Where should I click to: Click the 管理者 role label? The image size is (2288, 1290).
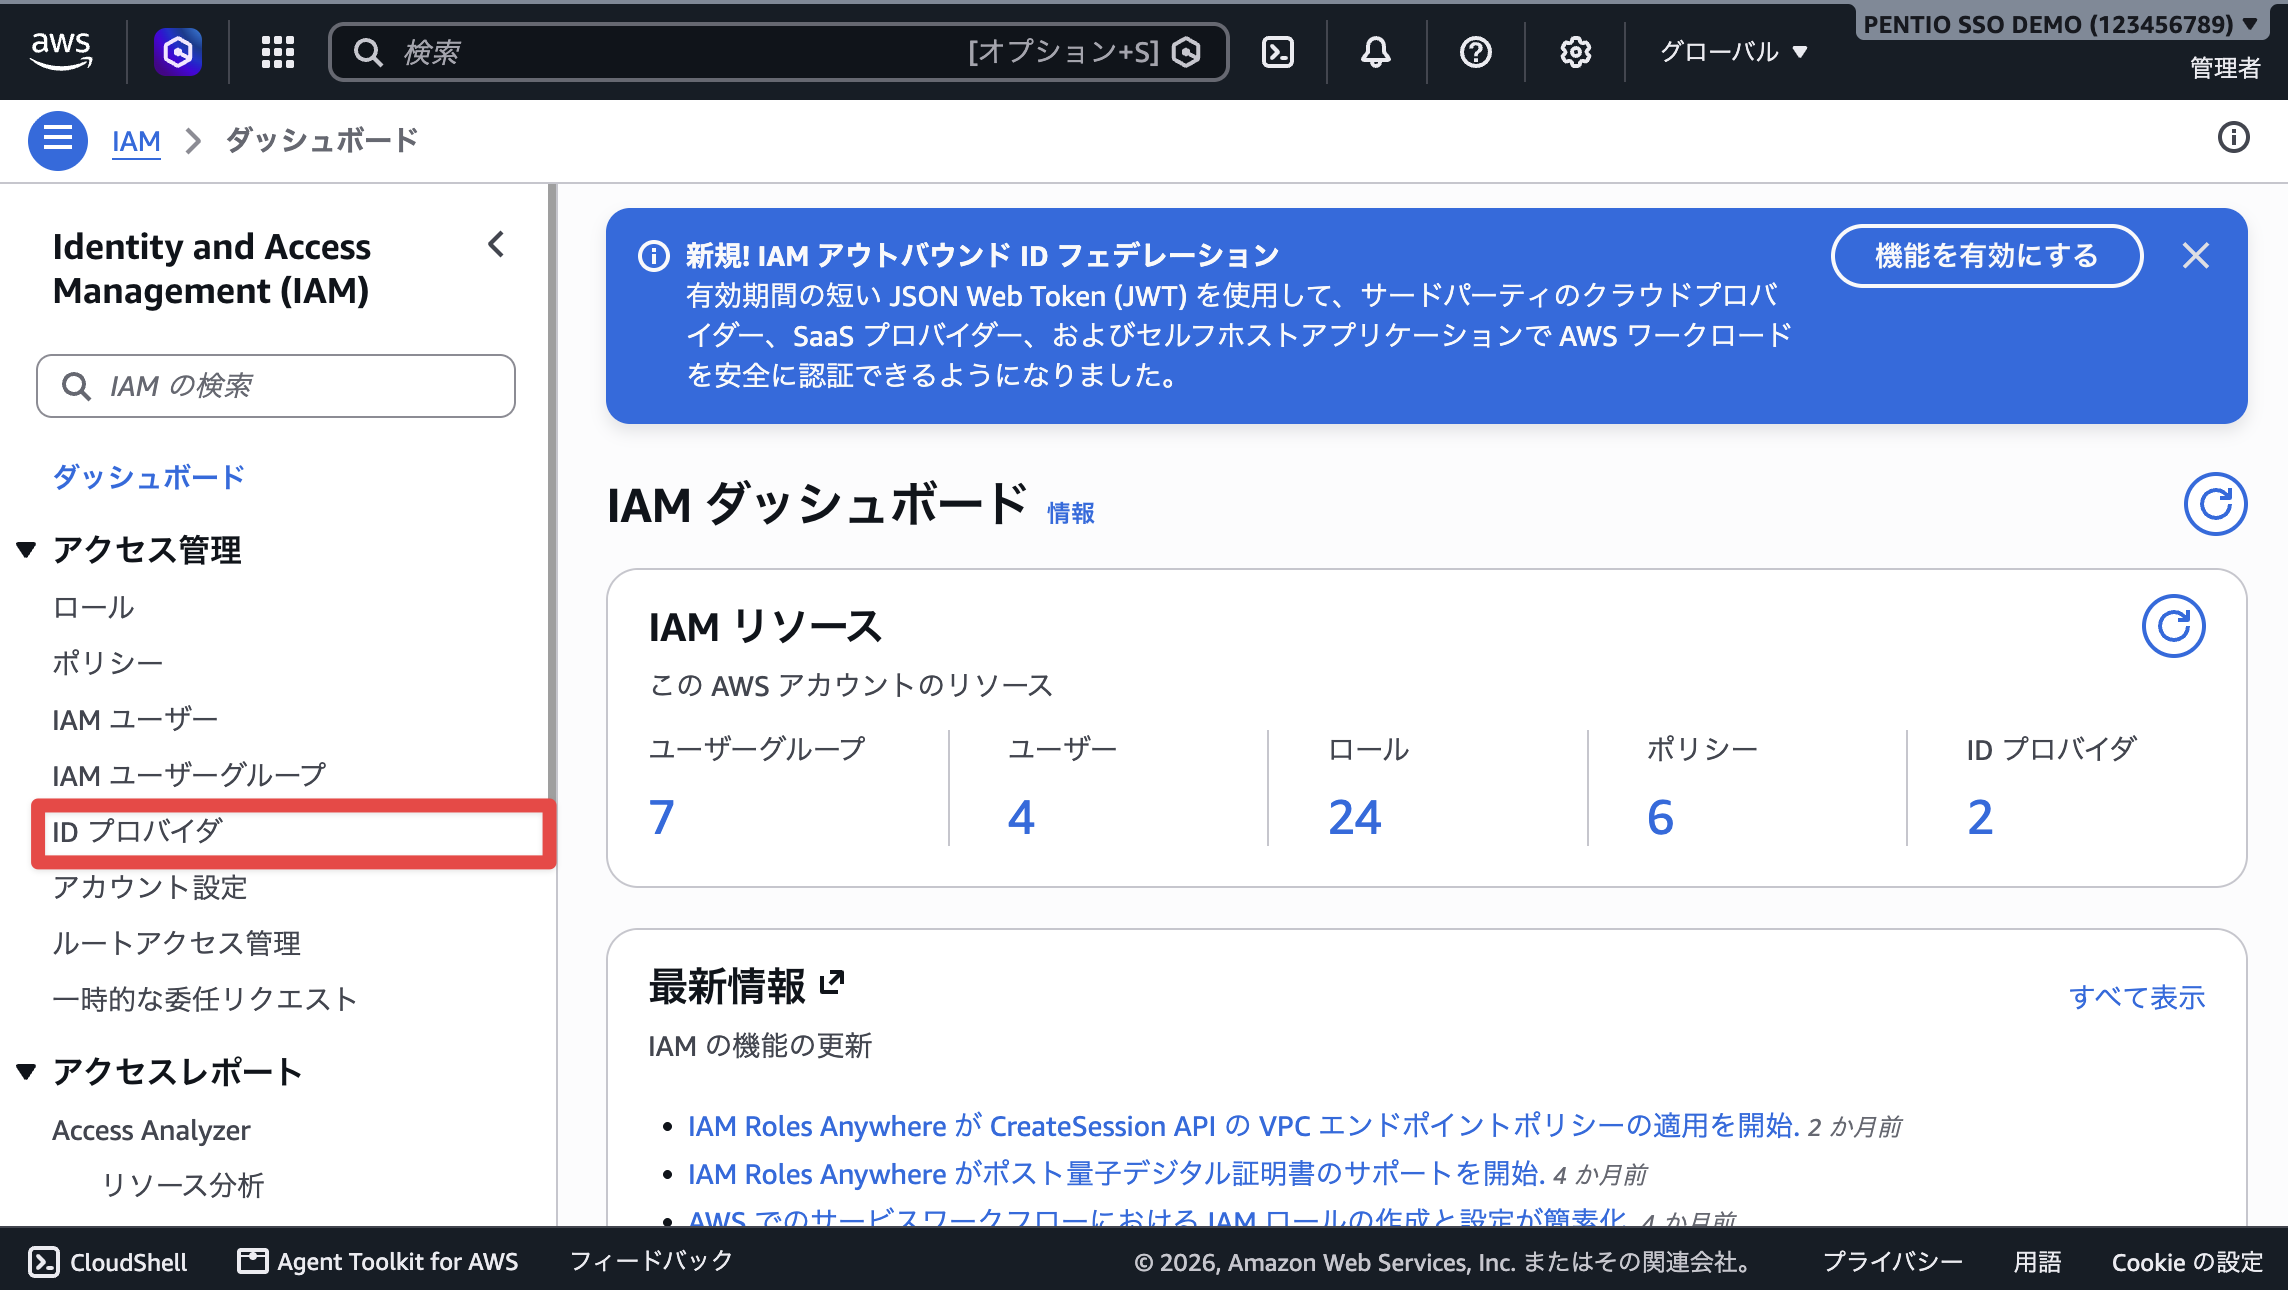tap(2225, 68)
